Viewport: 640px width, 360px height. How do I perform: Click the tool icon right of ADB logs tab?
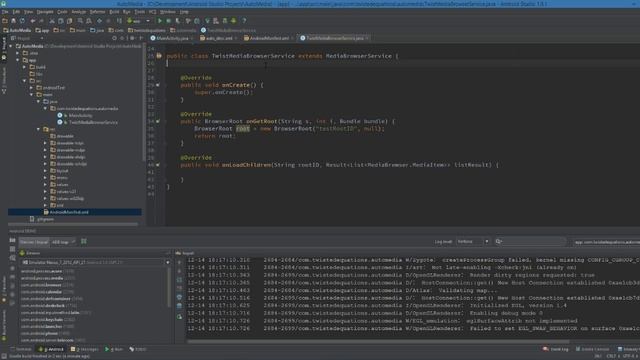click(x=84, y=242)
